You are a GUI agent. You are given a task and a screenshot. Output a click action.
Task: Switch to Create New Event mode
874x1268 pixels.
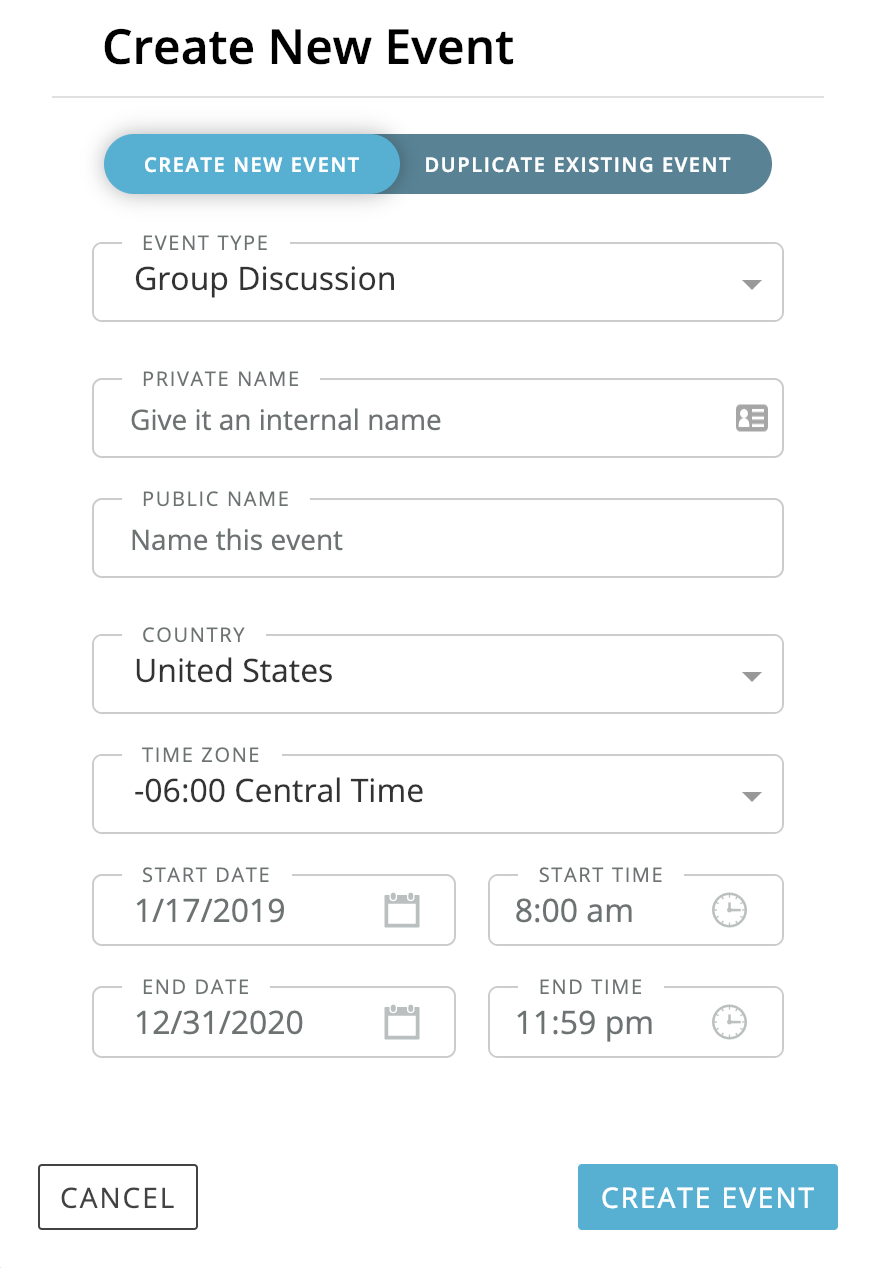(252, 165)
